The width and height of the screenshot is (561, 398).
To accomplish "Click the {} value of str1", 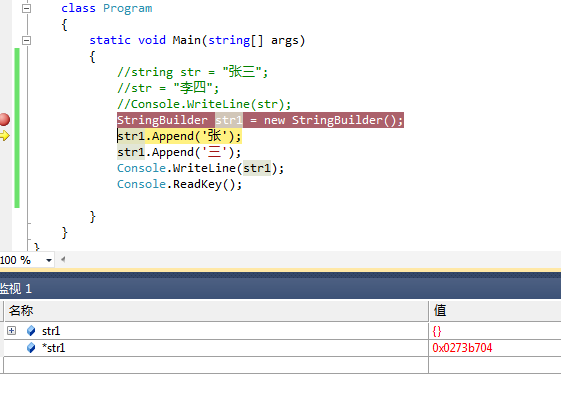I will click(x=436, y=331).
